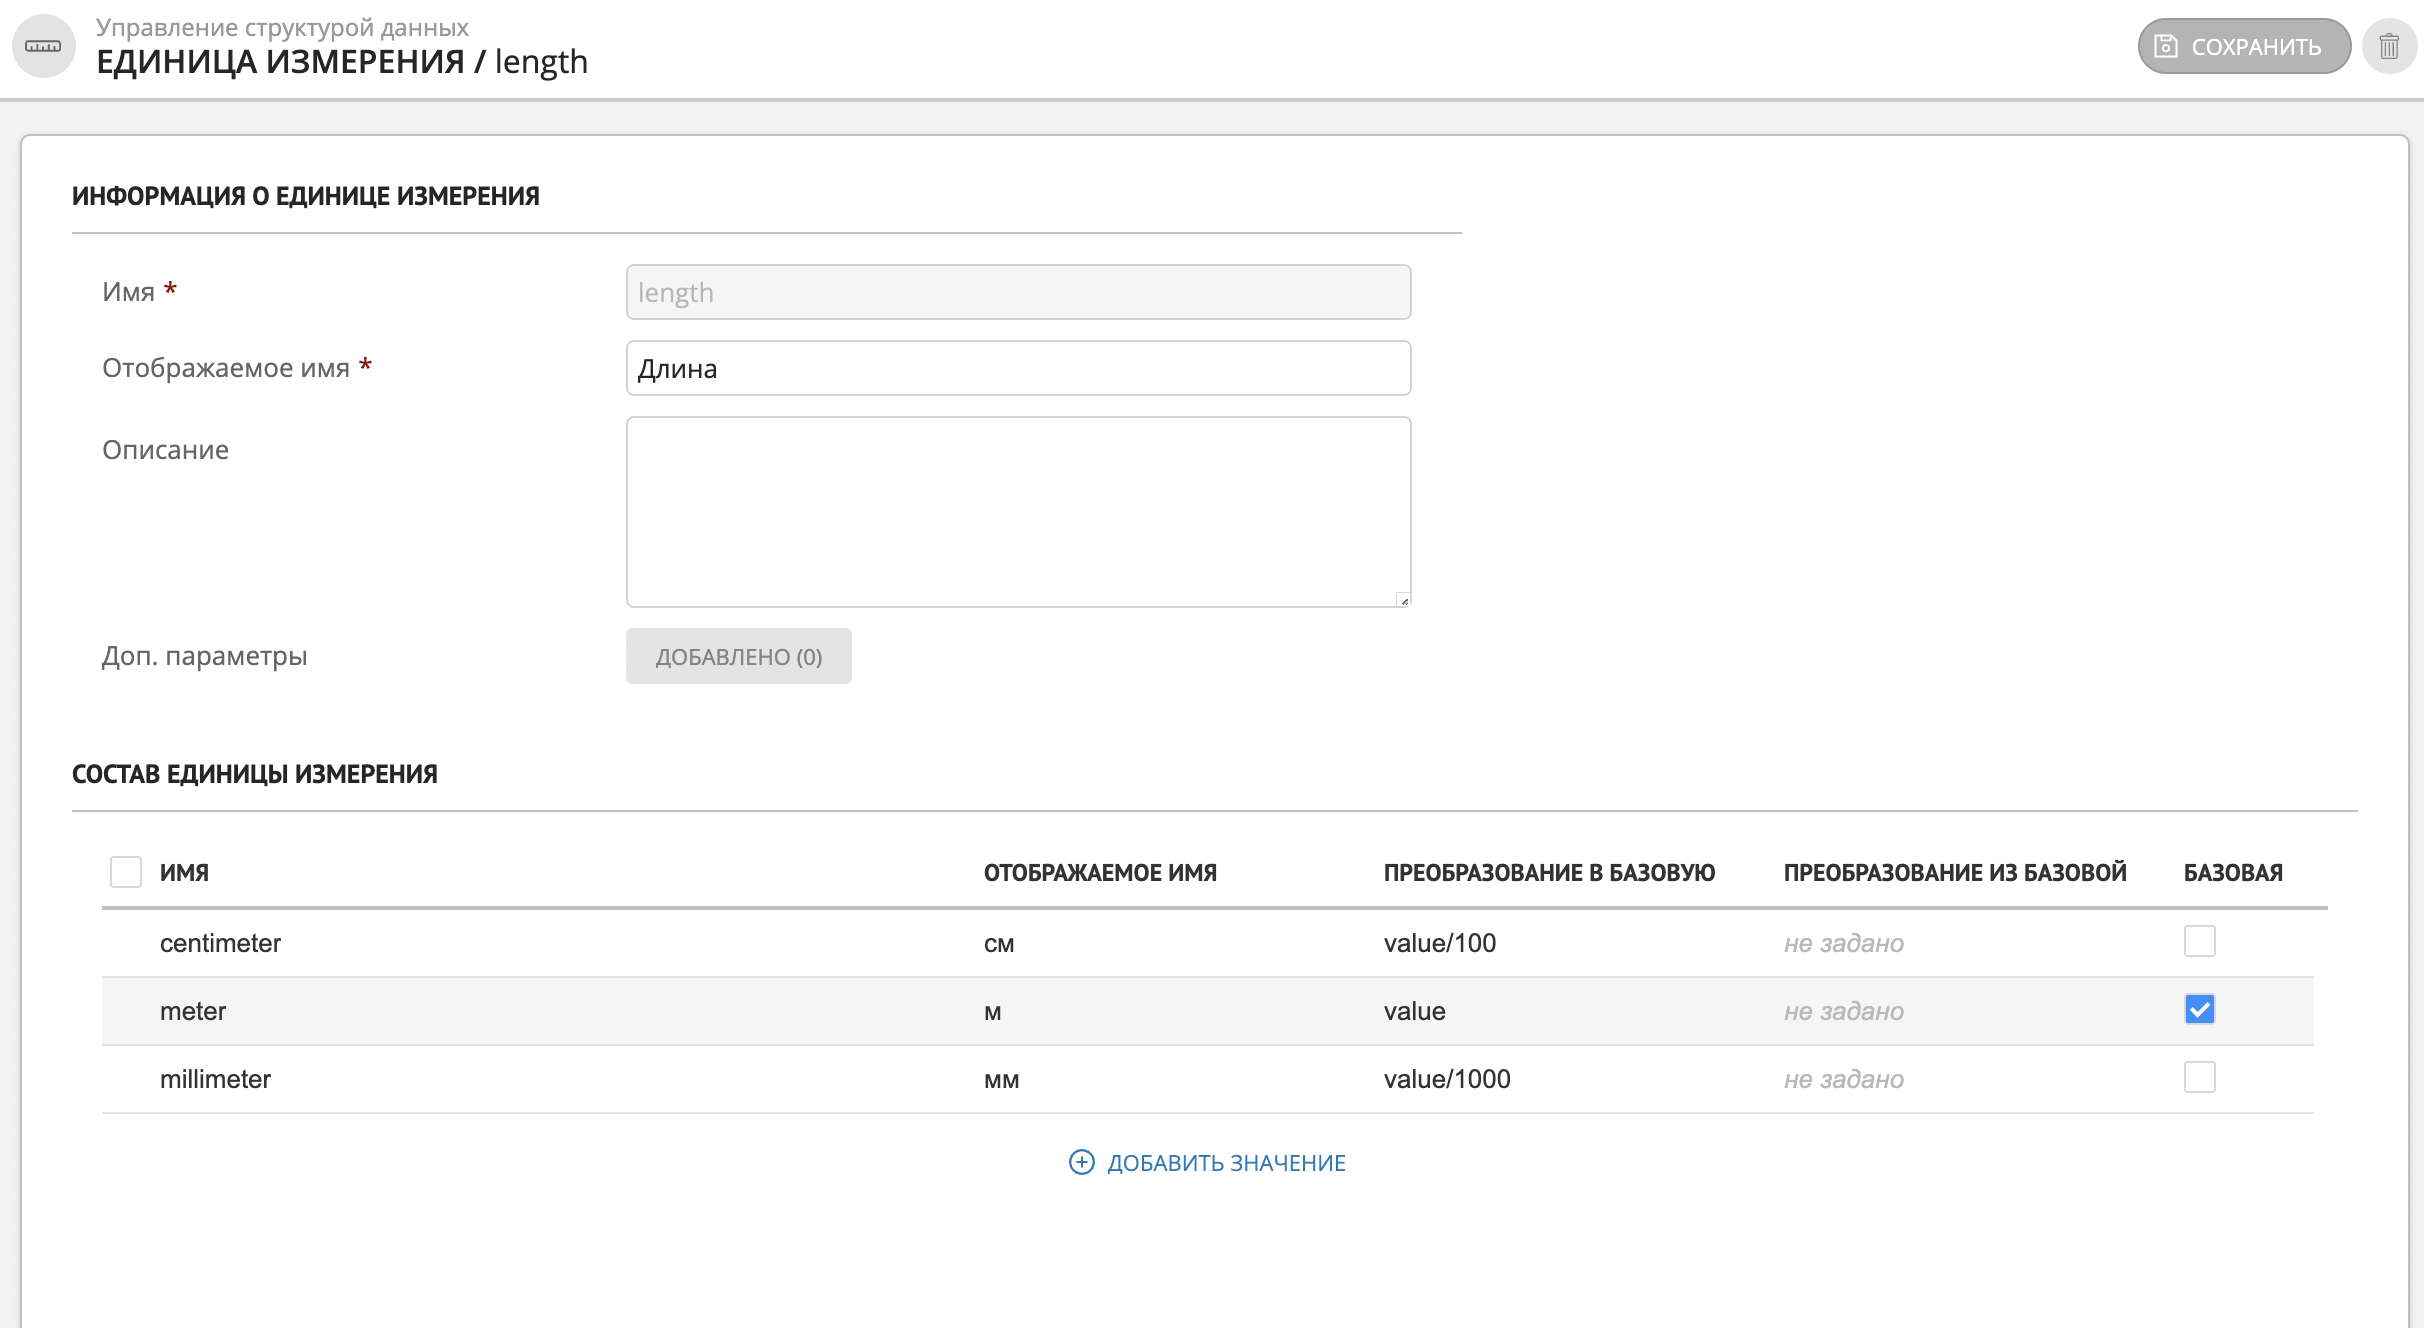Image resolution: width=2424 pixels, height=1328 pixels.
Task: Click the Добавить значение link
Action: pyautogui.click(x=1225, y=1163)
